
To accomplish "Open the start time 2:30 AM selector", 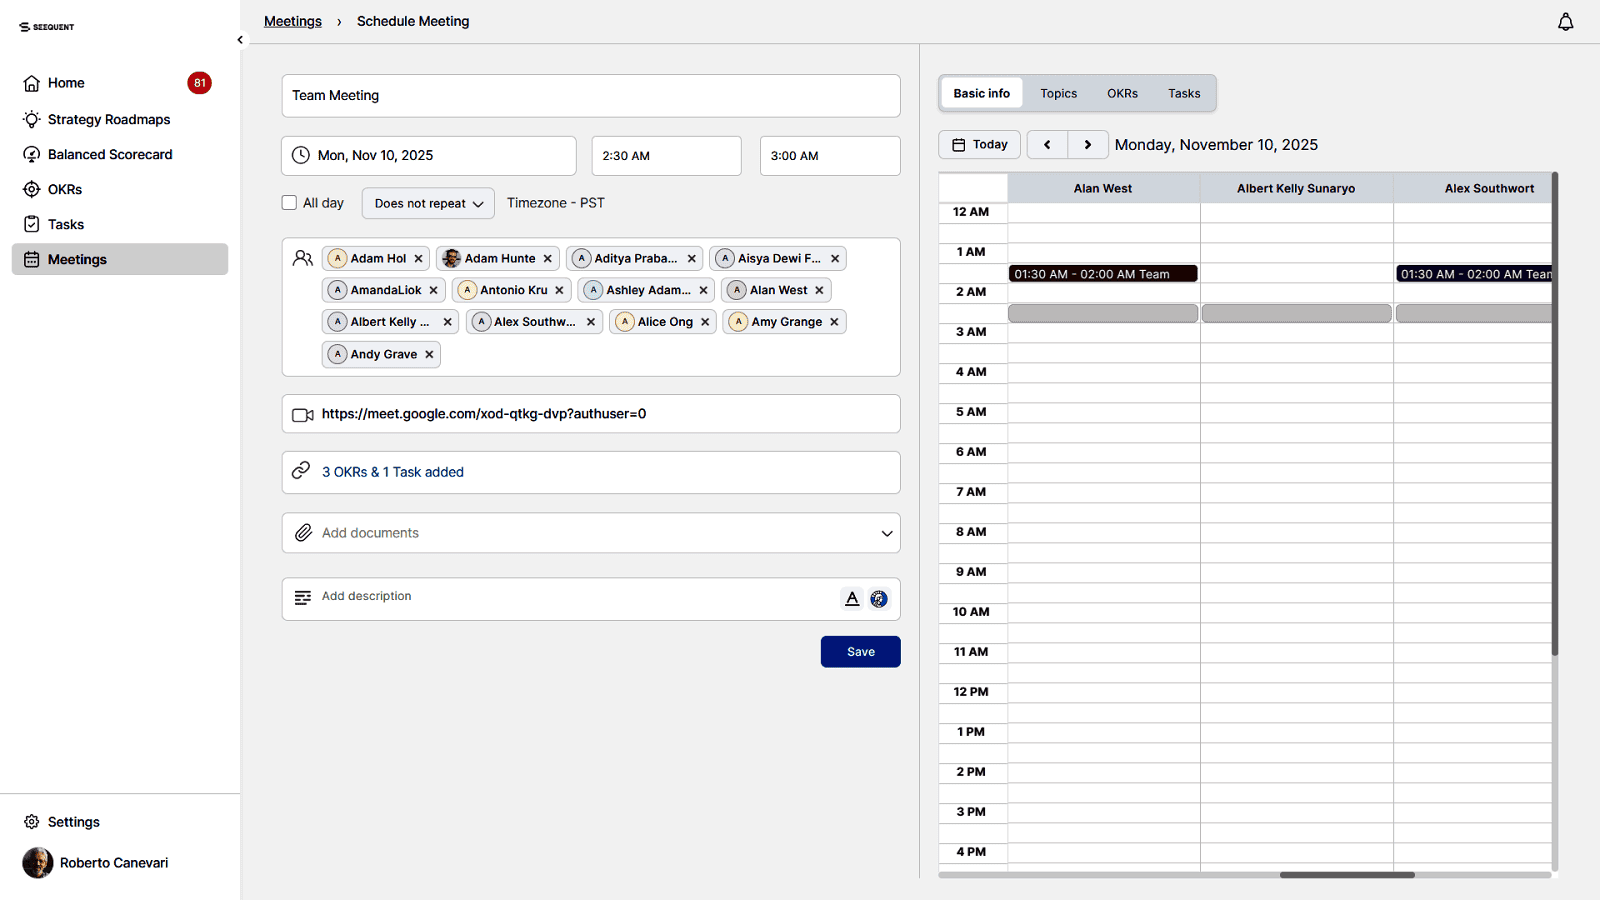I will click(666, 156).
